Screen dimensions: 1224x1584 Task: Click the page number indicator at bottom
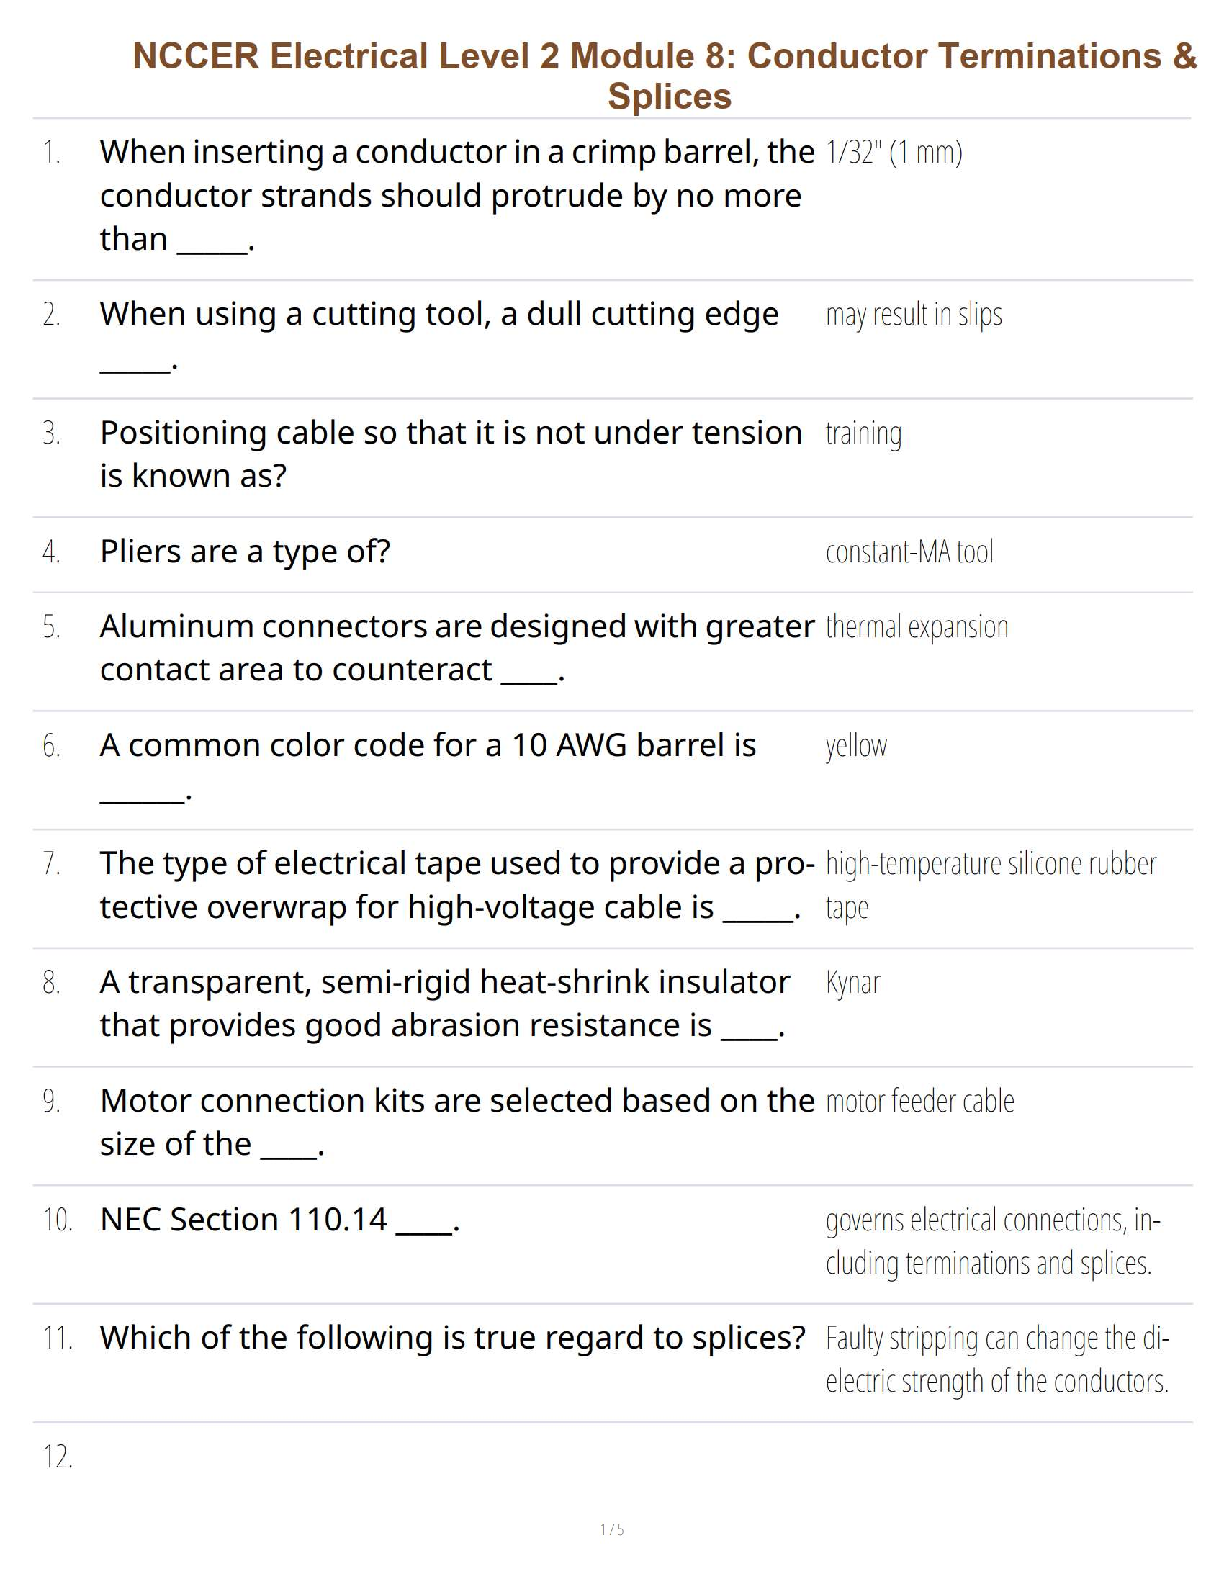point(612,1529)
